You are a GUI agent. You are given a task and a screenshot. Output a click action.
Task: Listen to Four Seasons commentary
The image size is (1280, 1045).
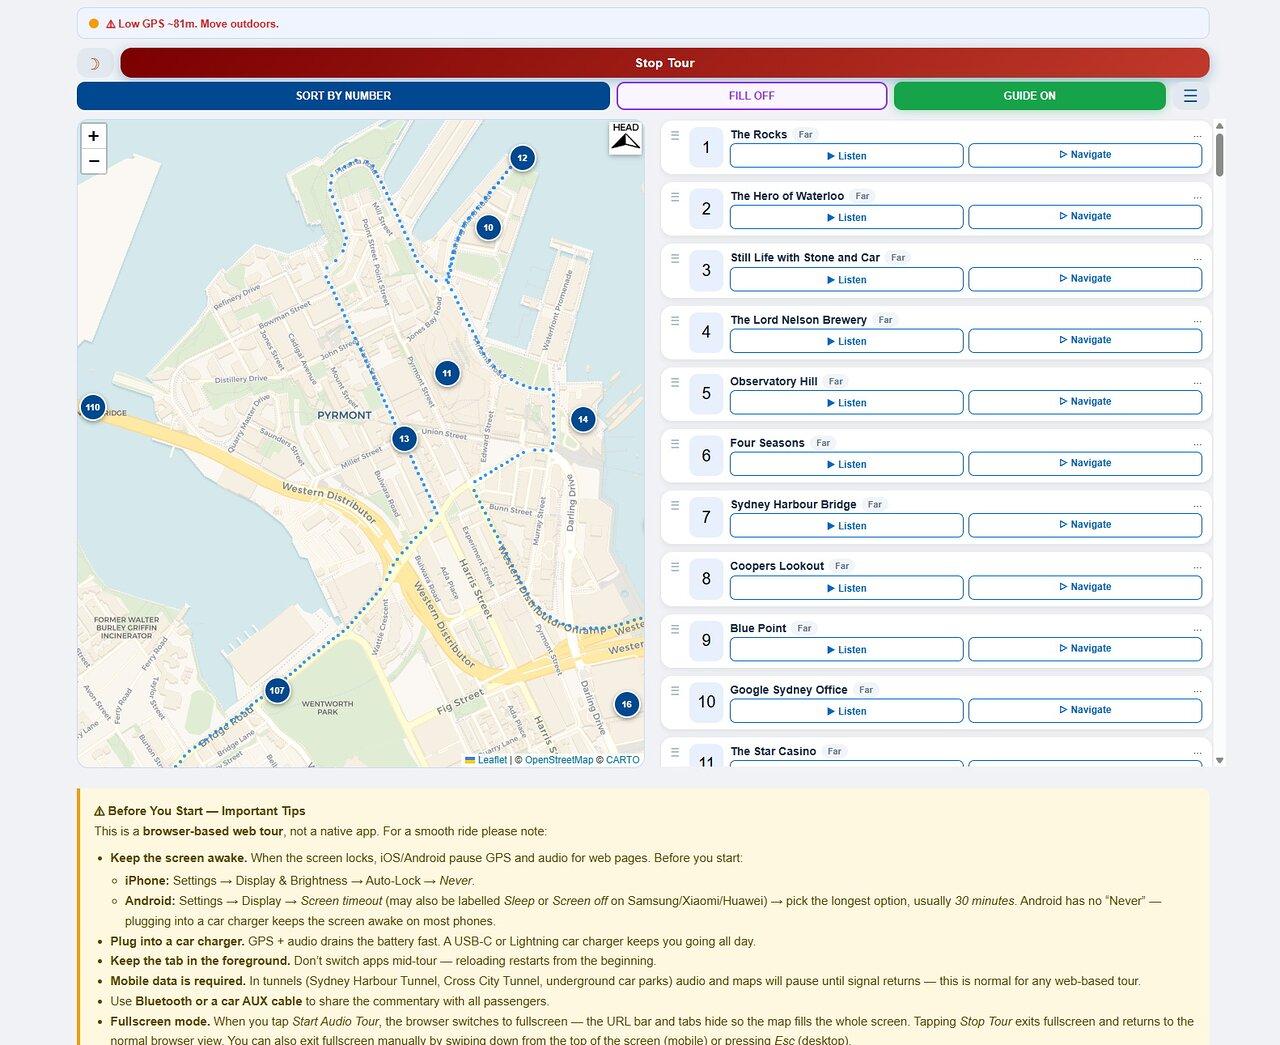pyautogui.click(x=847, y=464)
